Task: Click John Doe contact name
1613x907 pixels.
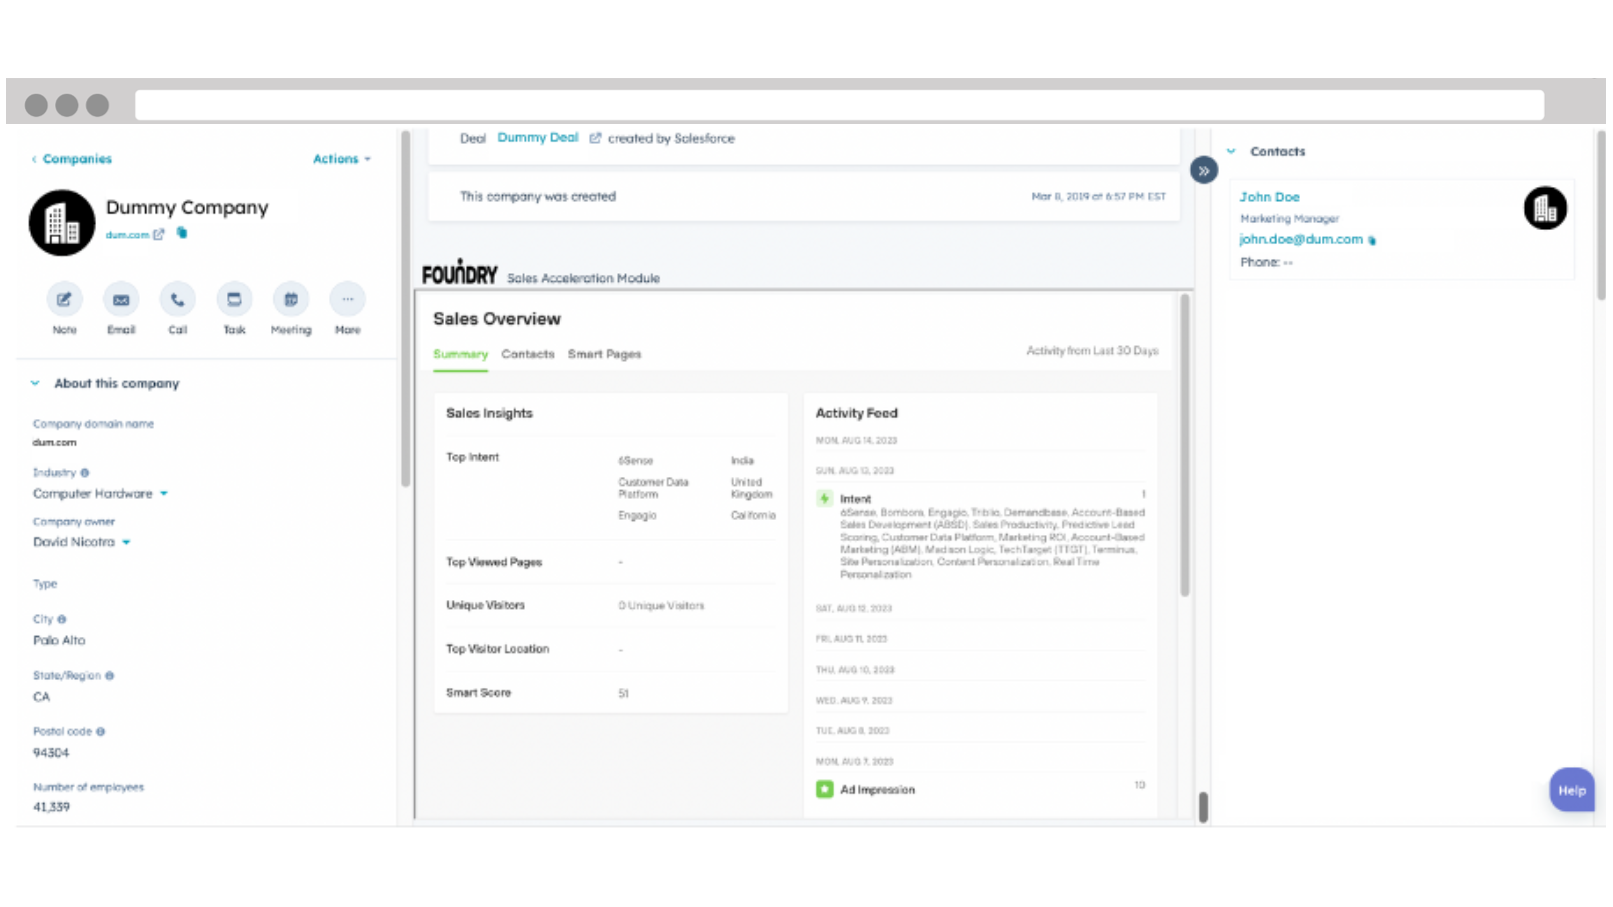Action: point(1270,196)
